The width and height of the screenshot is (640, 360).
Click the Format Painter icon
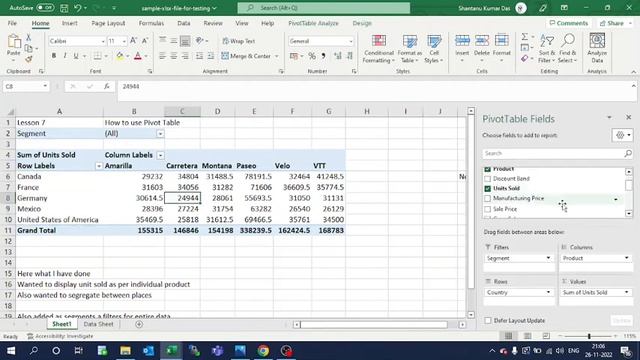tap(28, 60)
